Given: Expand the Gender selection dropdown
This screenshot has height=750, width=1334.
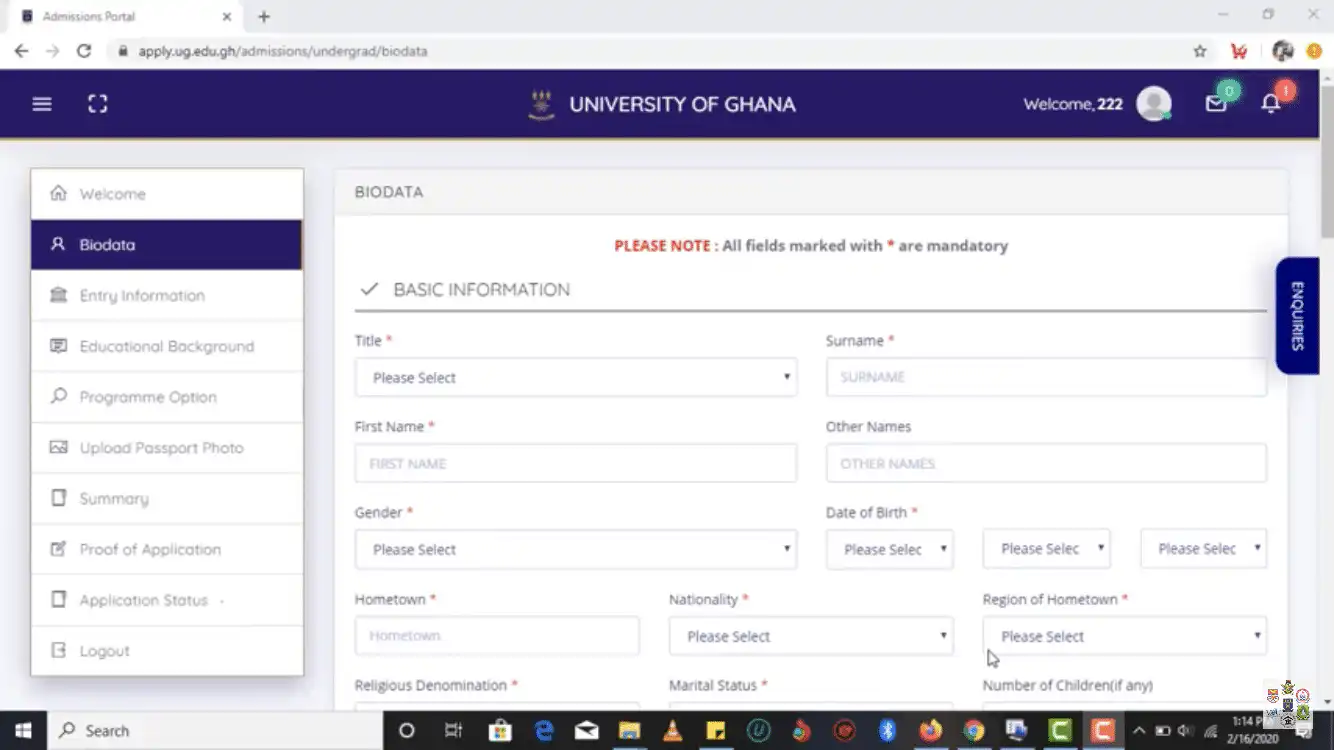Looking at the screenshot, I should click(x=575, y=549).
